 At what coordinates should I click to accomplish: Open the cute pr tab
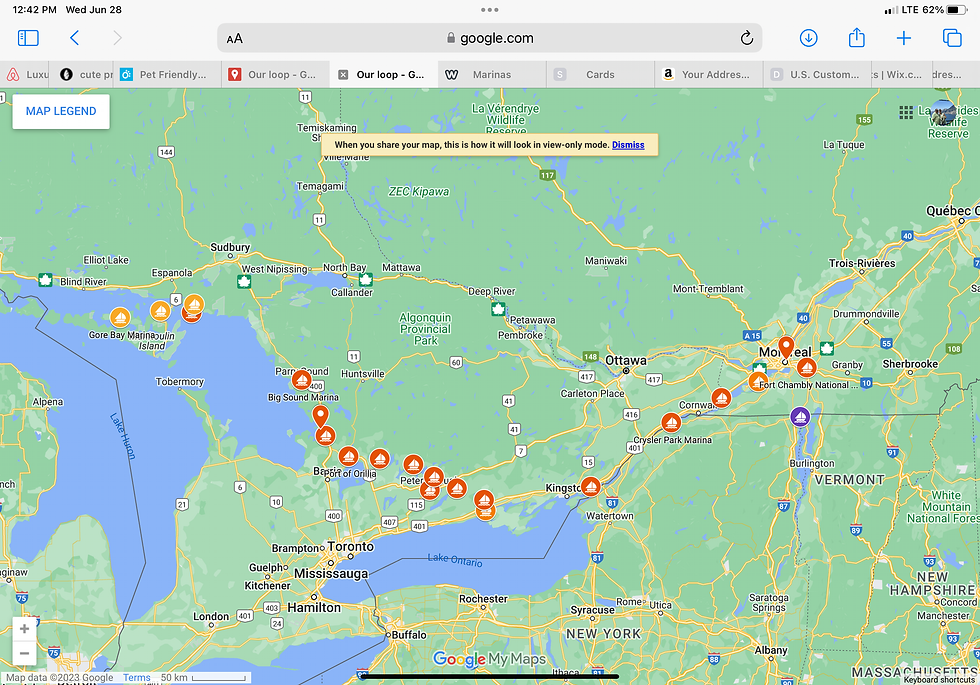tap(81, 74)
